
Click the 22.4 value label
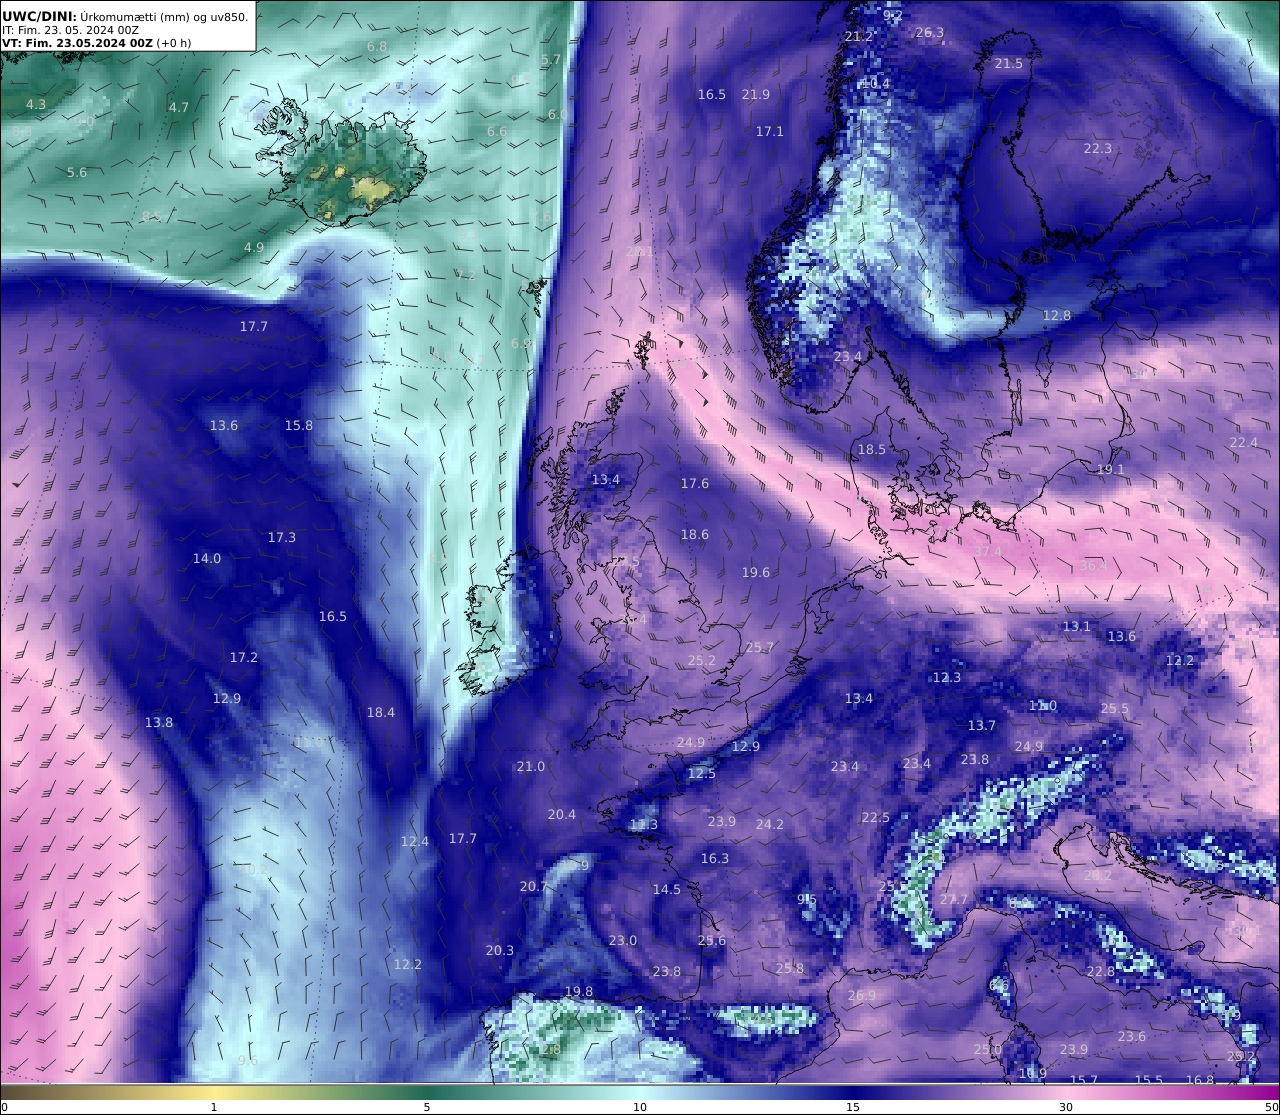pyautogui.click(x=1244, y=442)
